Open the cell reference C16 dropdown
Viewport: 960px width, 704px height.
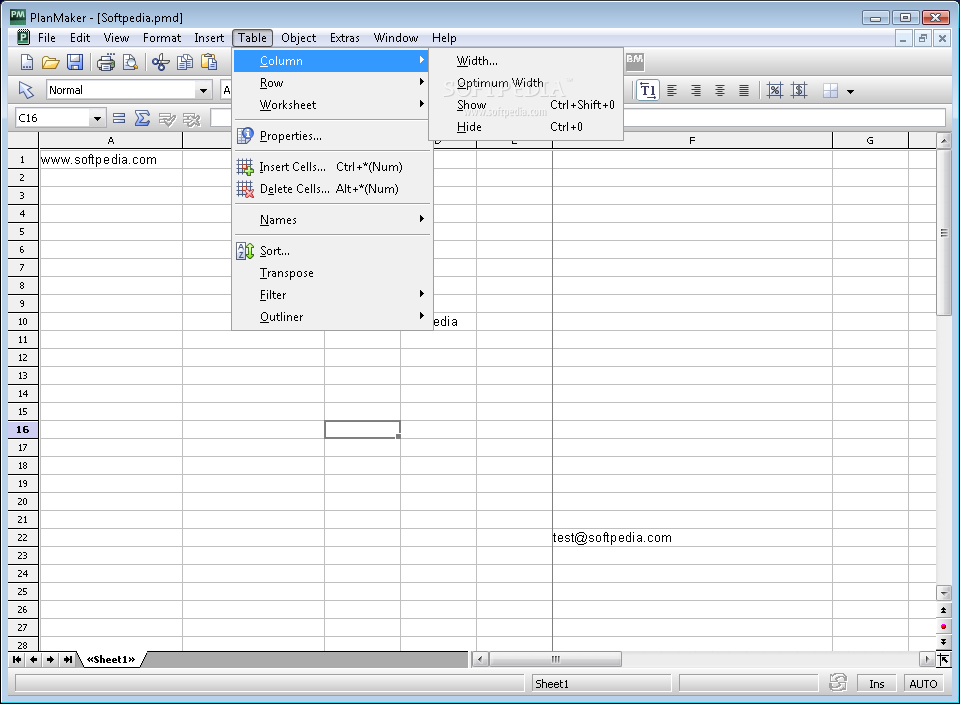97,118
